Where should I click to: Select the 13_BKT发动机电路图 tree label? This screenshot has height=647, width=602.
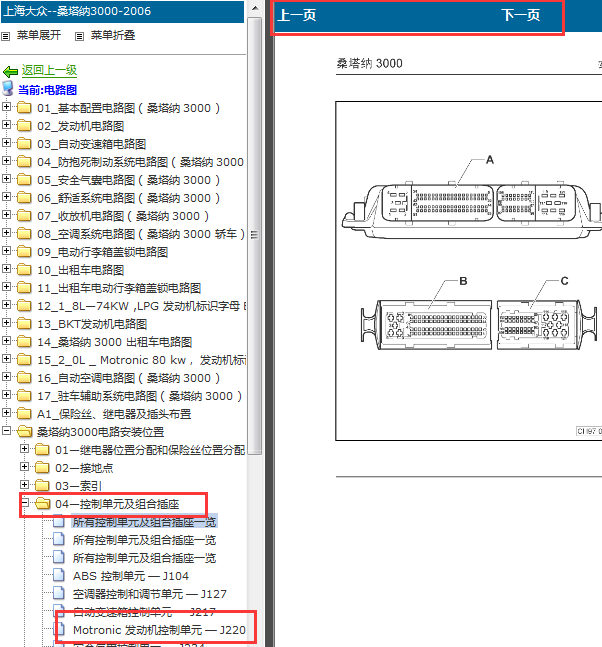pos(92,324)
